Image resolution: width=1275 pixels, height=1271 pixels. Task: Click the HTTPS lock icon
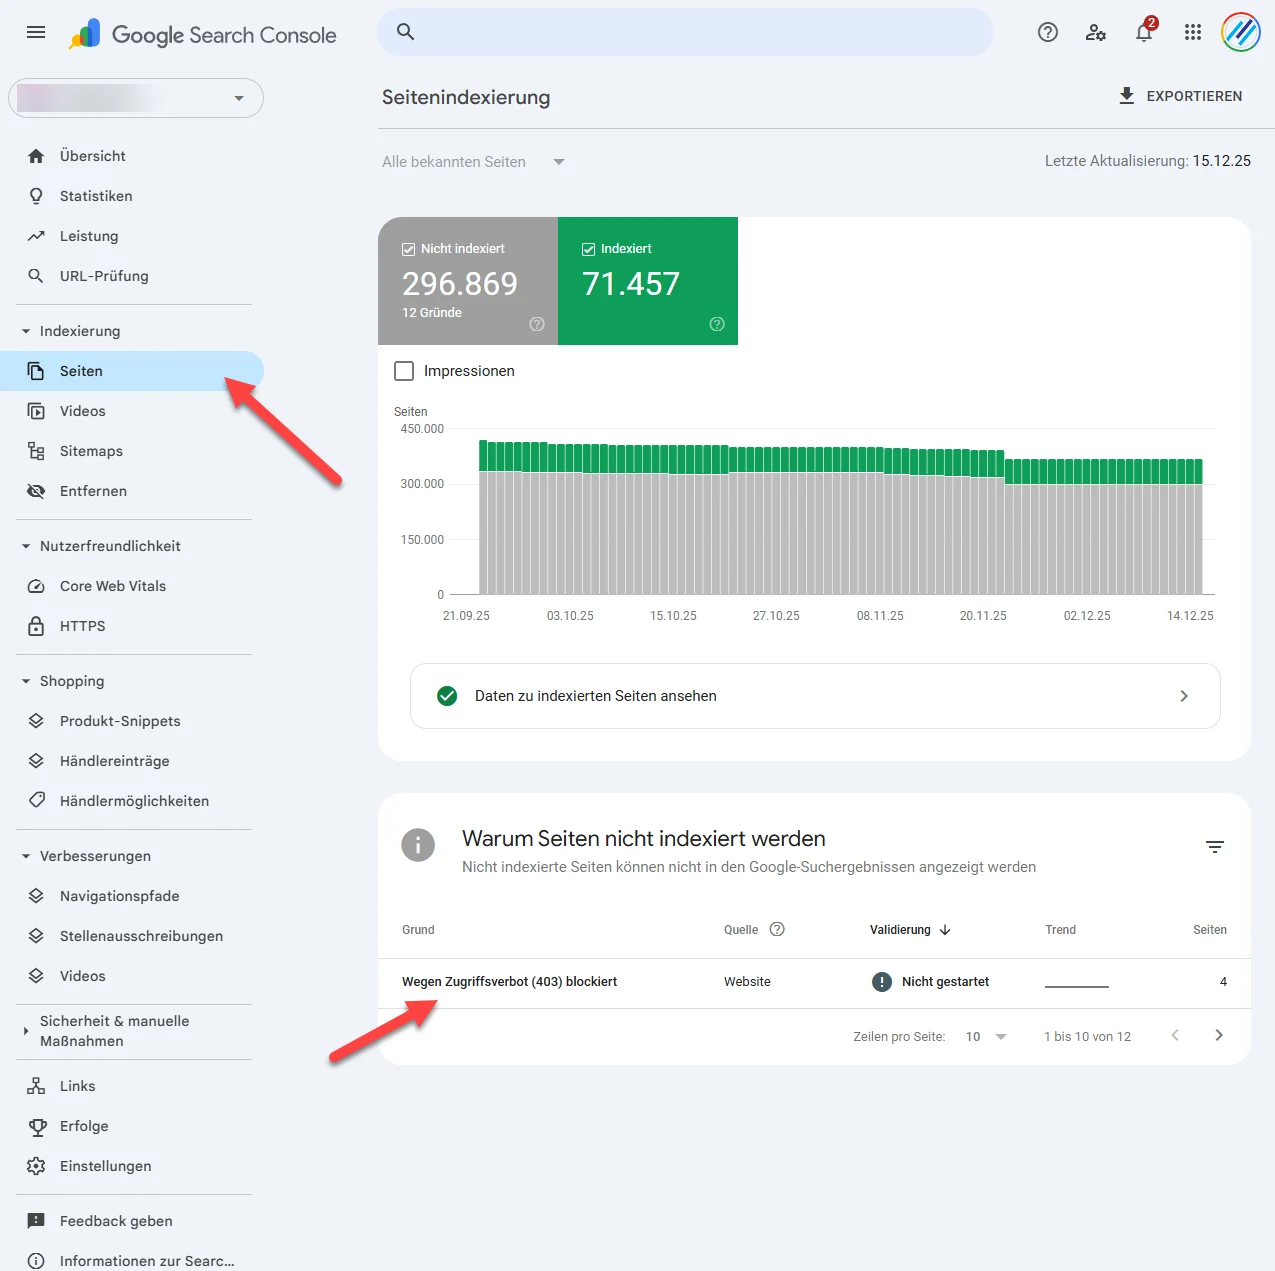pyautogui.click(x=36, y=626)
